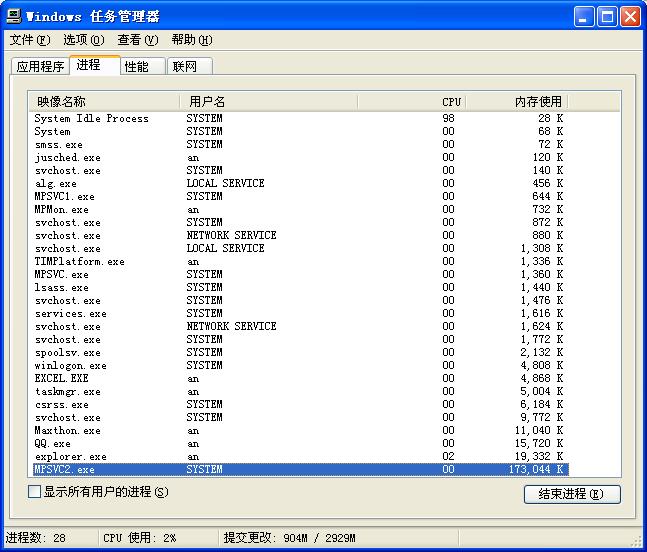The height and width of the screenshot is (552, 647).
Task: Close the Task Manager window
Action: click(x=631, y=17)
